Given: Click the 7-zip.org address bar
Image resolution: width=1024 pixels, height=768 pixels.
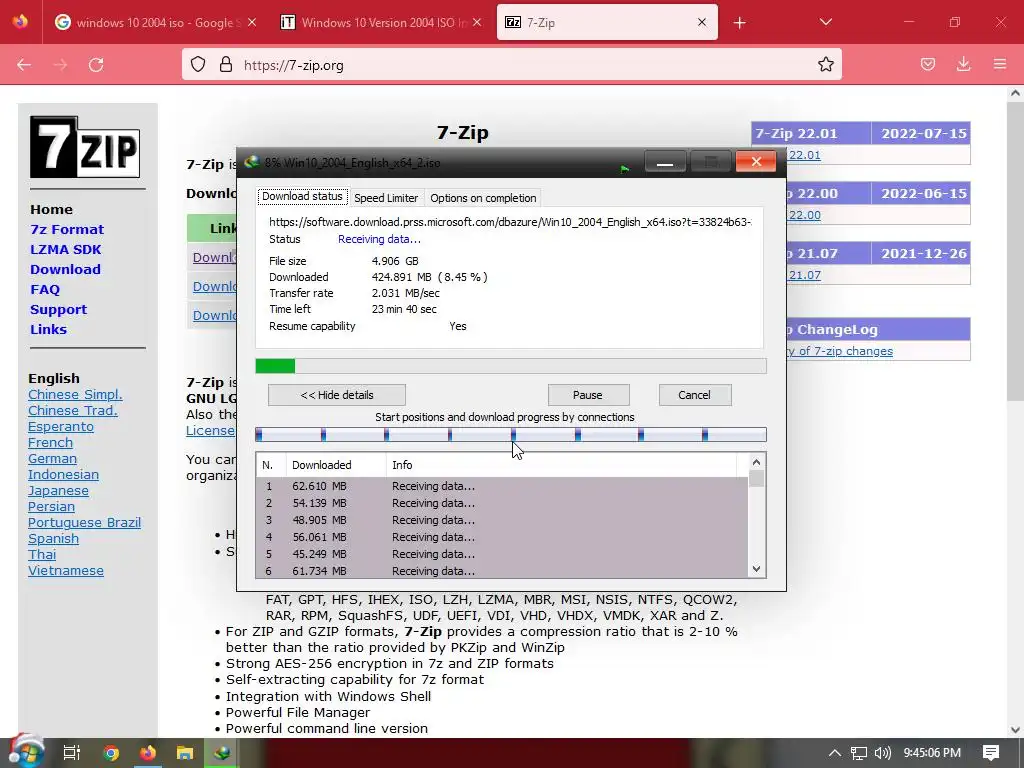Looking at the screenshot, I should click(511, 65).
